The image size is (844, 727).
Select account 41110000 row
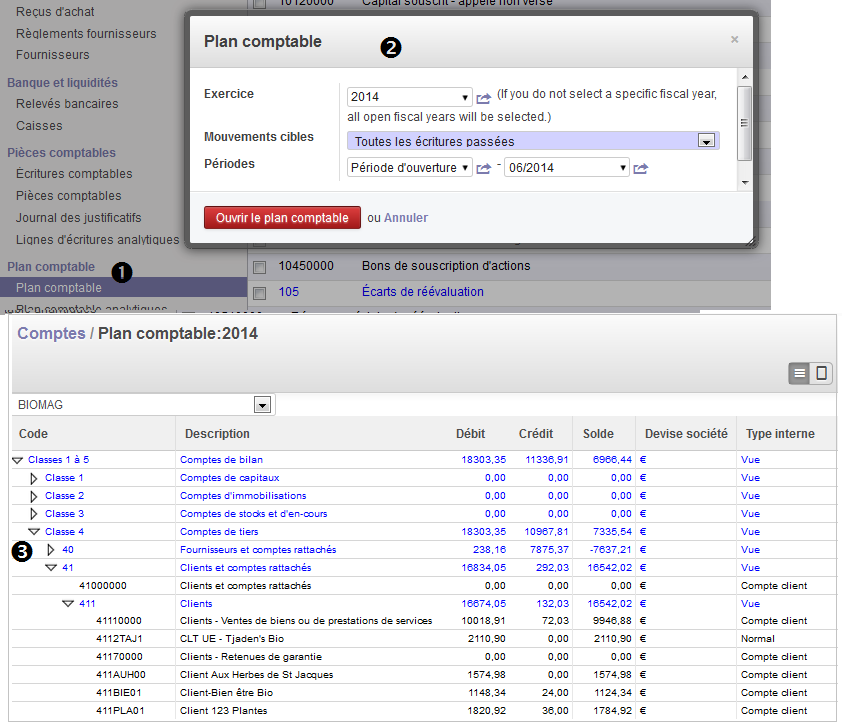tap(424, 620)
